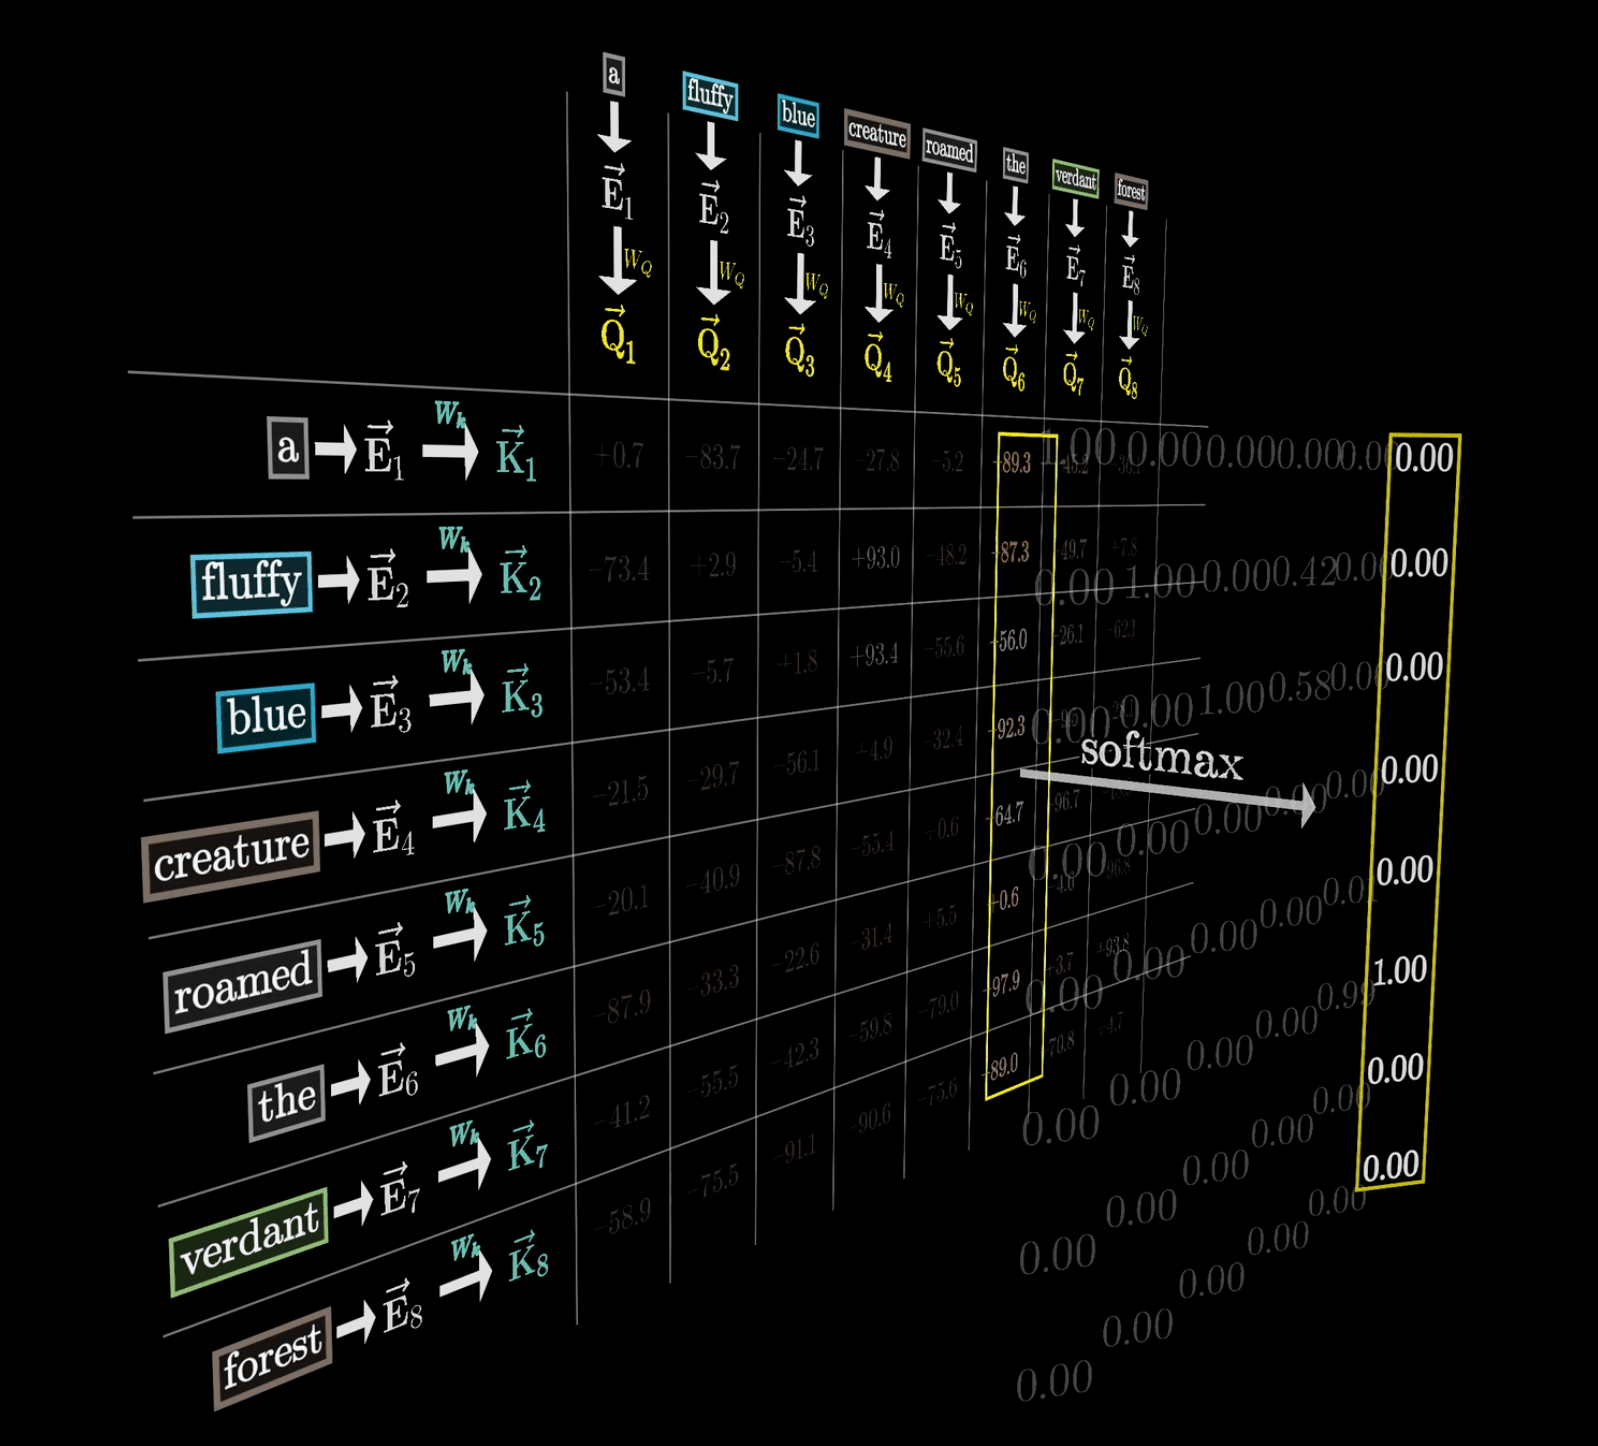Click the 'blue' word box in the column headers
This screenshot has height=1446, width=1598.
coord(798,115)
